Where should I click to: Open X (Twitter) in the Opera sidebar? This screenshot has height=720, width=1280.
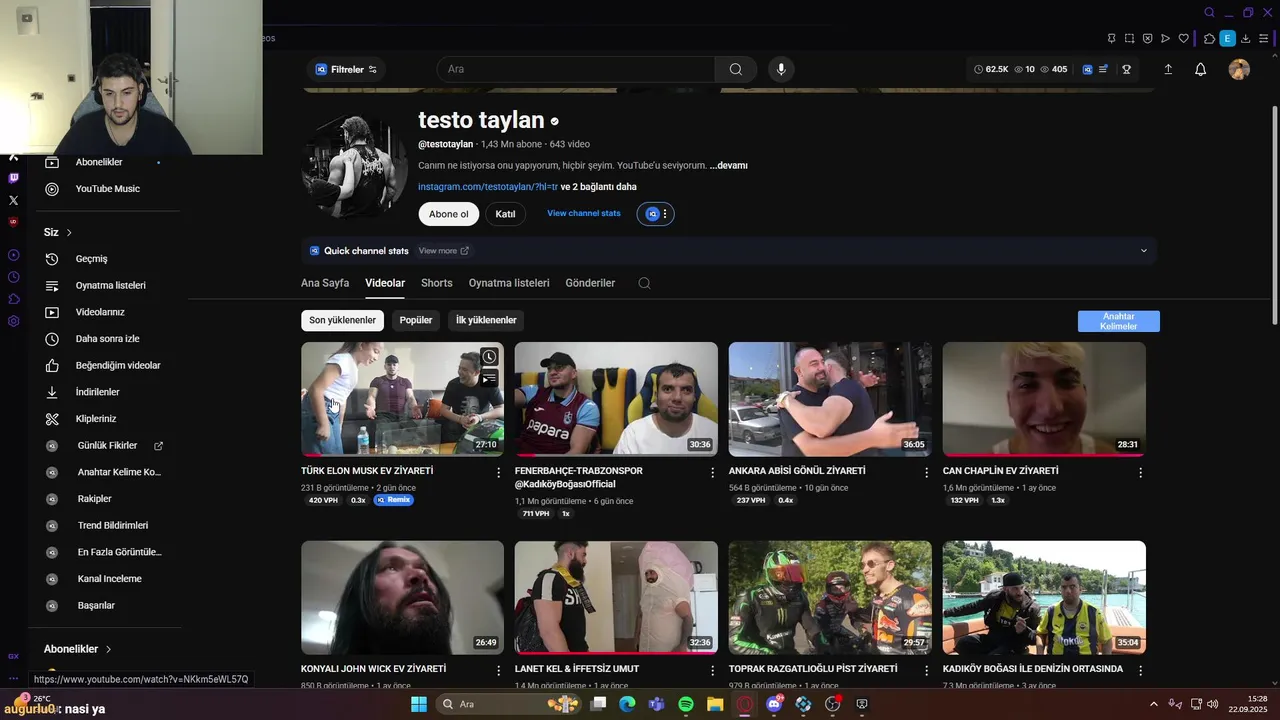tap(13, 200)
